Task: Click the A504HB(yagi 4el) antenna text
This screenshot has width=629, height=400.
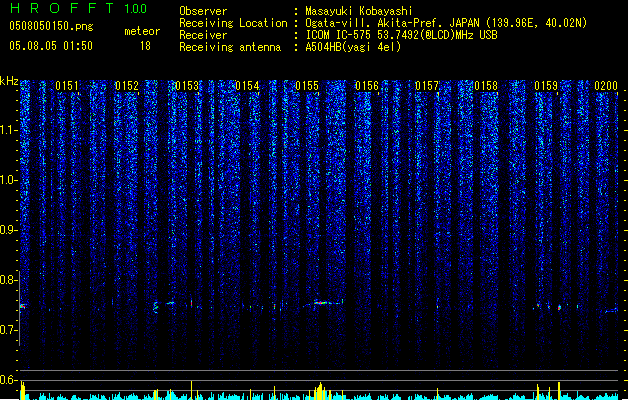Action: click(x=353, y=47)
